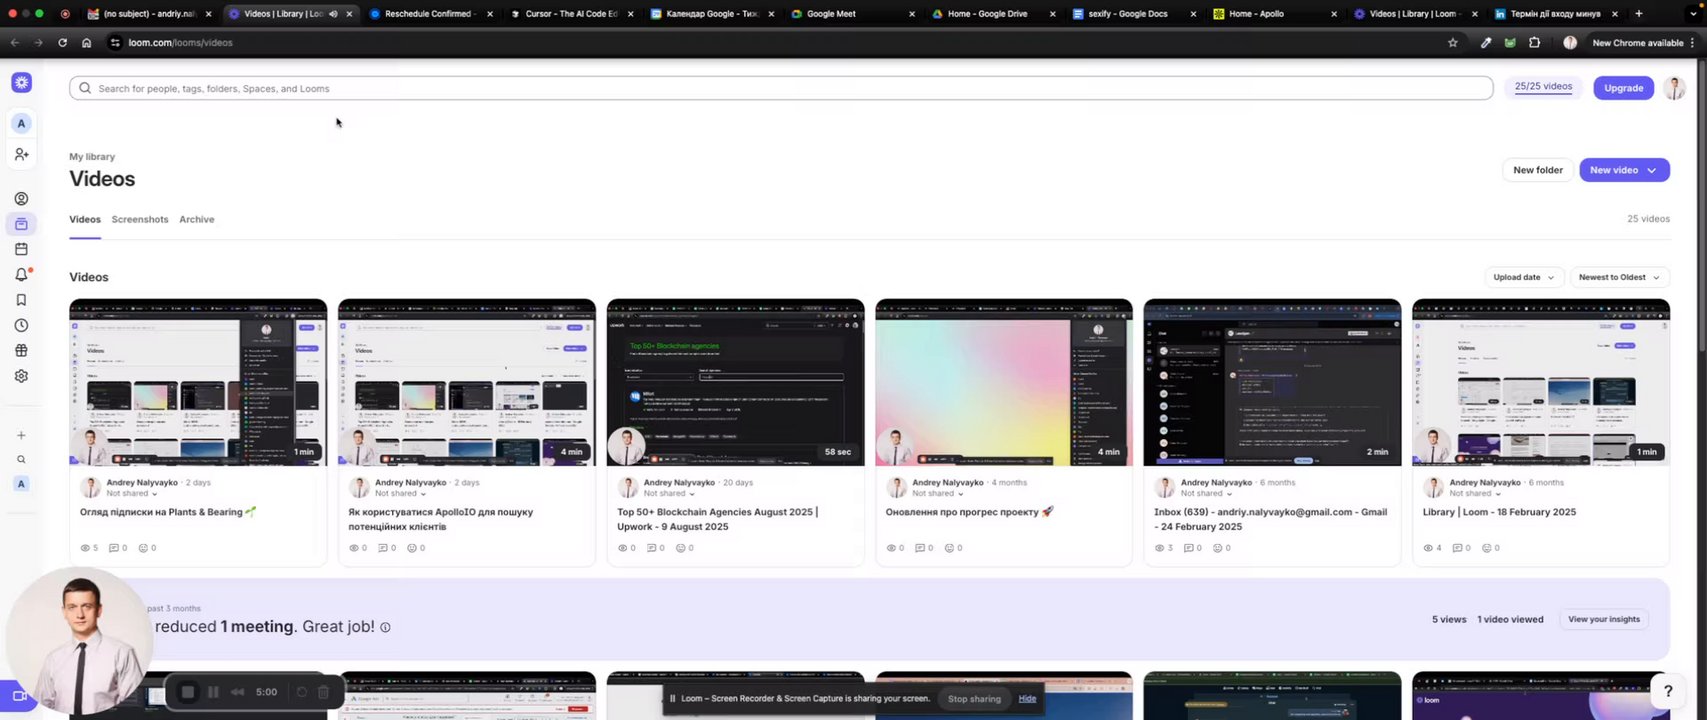The image size is (1707, 720).
Task: Click the New Chrome available button
Action: (1644, 43)
